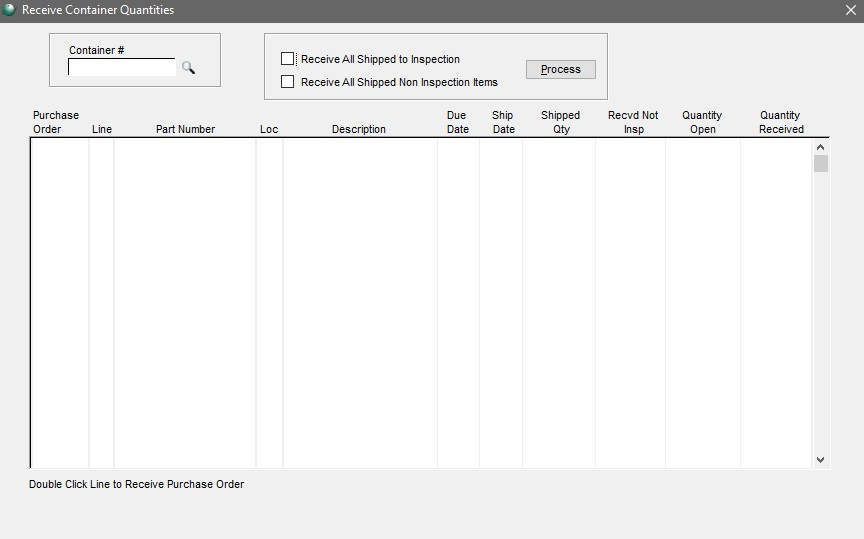Viewport: 864px width, 539px height.
Task: Click the Purchase Order column header
Action: pos(56,122)
